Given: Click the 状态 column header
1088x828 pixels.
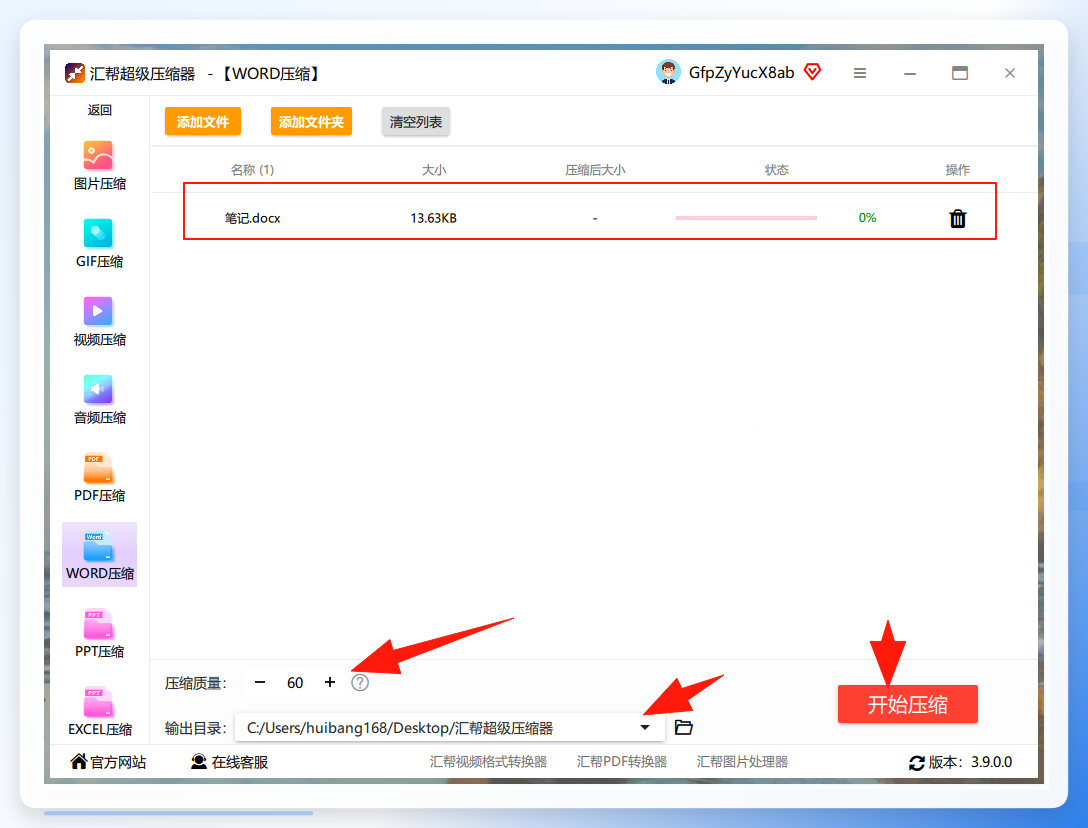Looking at the screenshot, I should (x=776, y=170).
